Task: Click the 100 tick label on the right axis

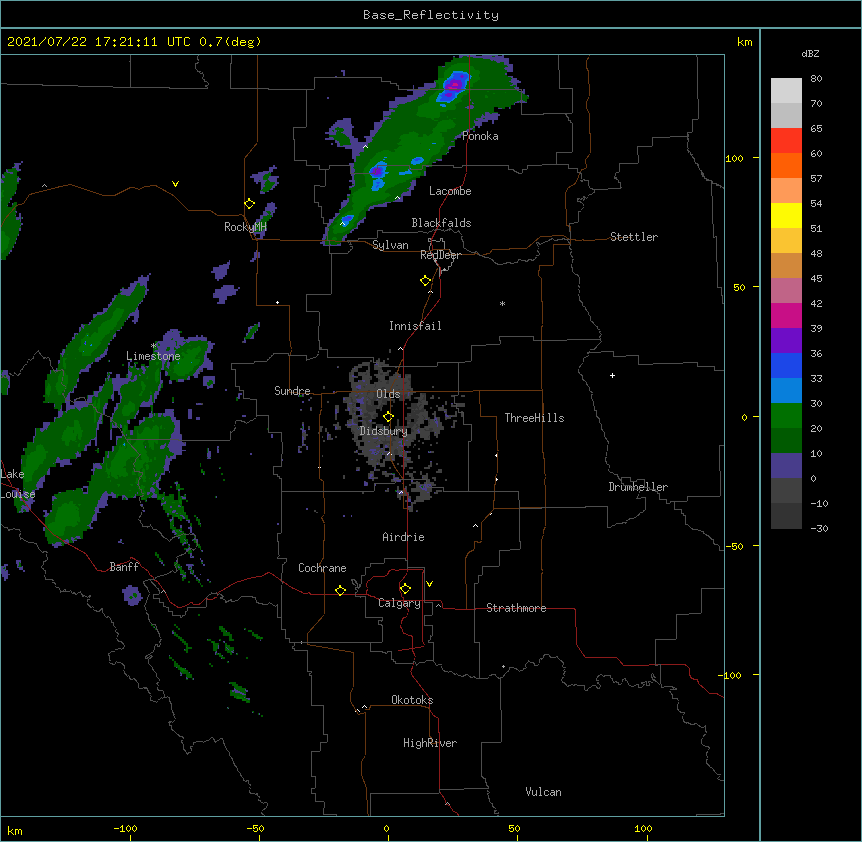Action: (x=734, y=158)
